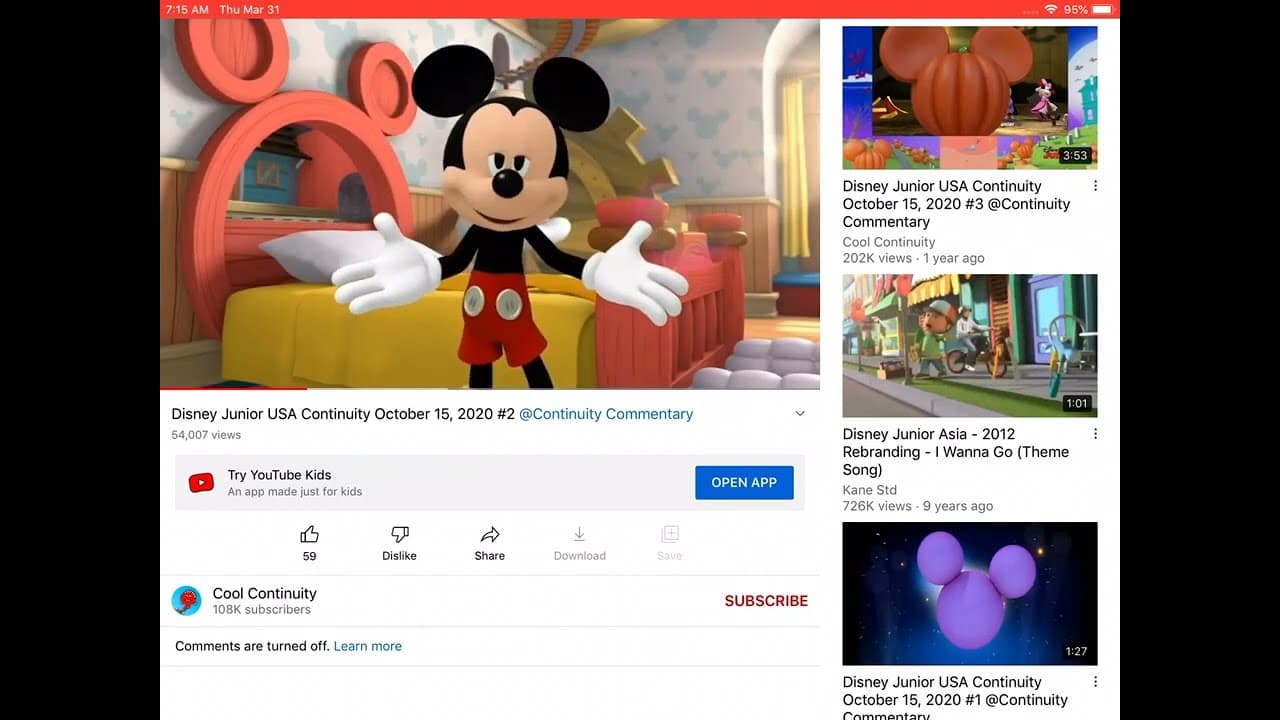The width and height of the screenshot is (1280, 720).
Task: Open the Share arrow icon
Action: (x=490, y=534)
